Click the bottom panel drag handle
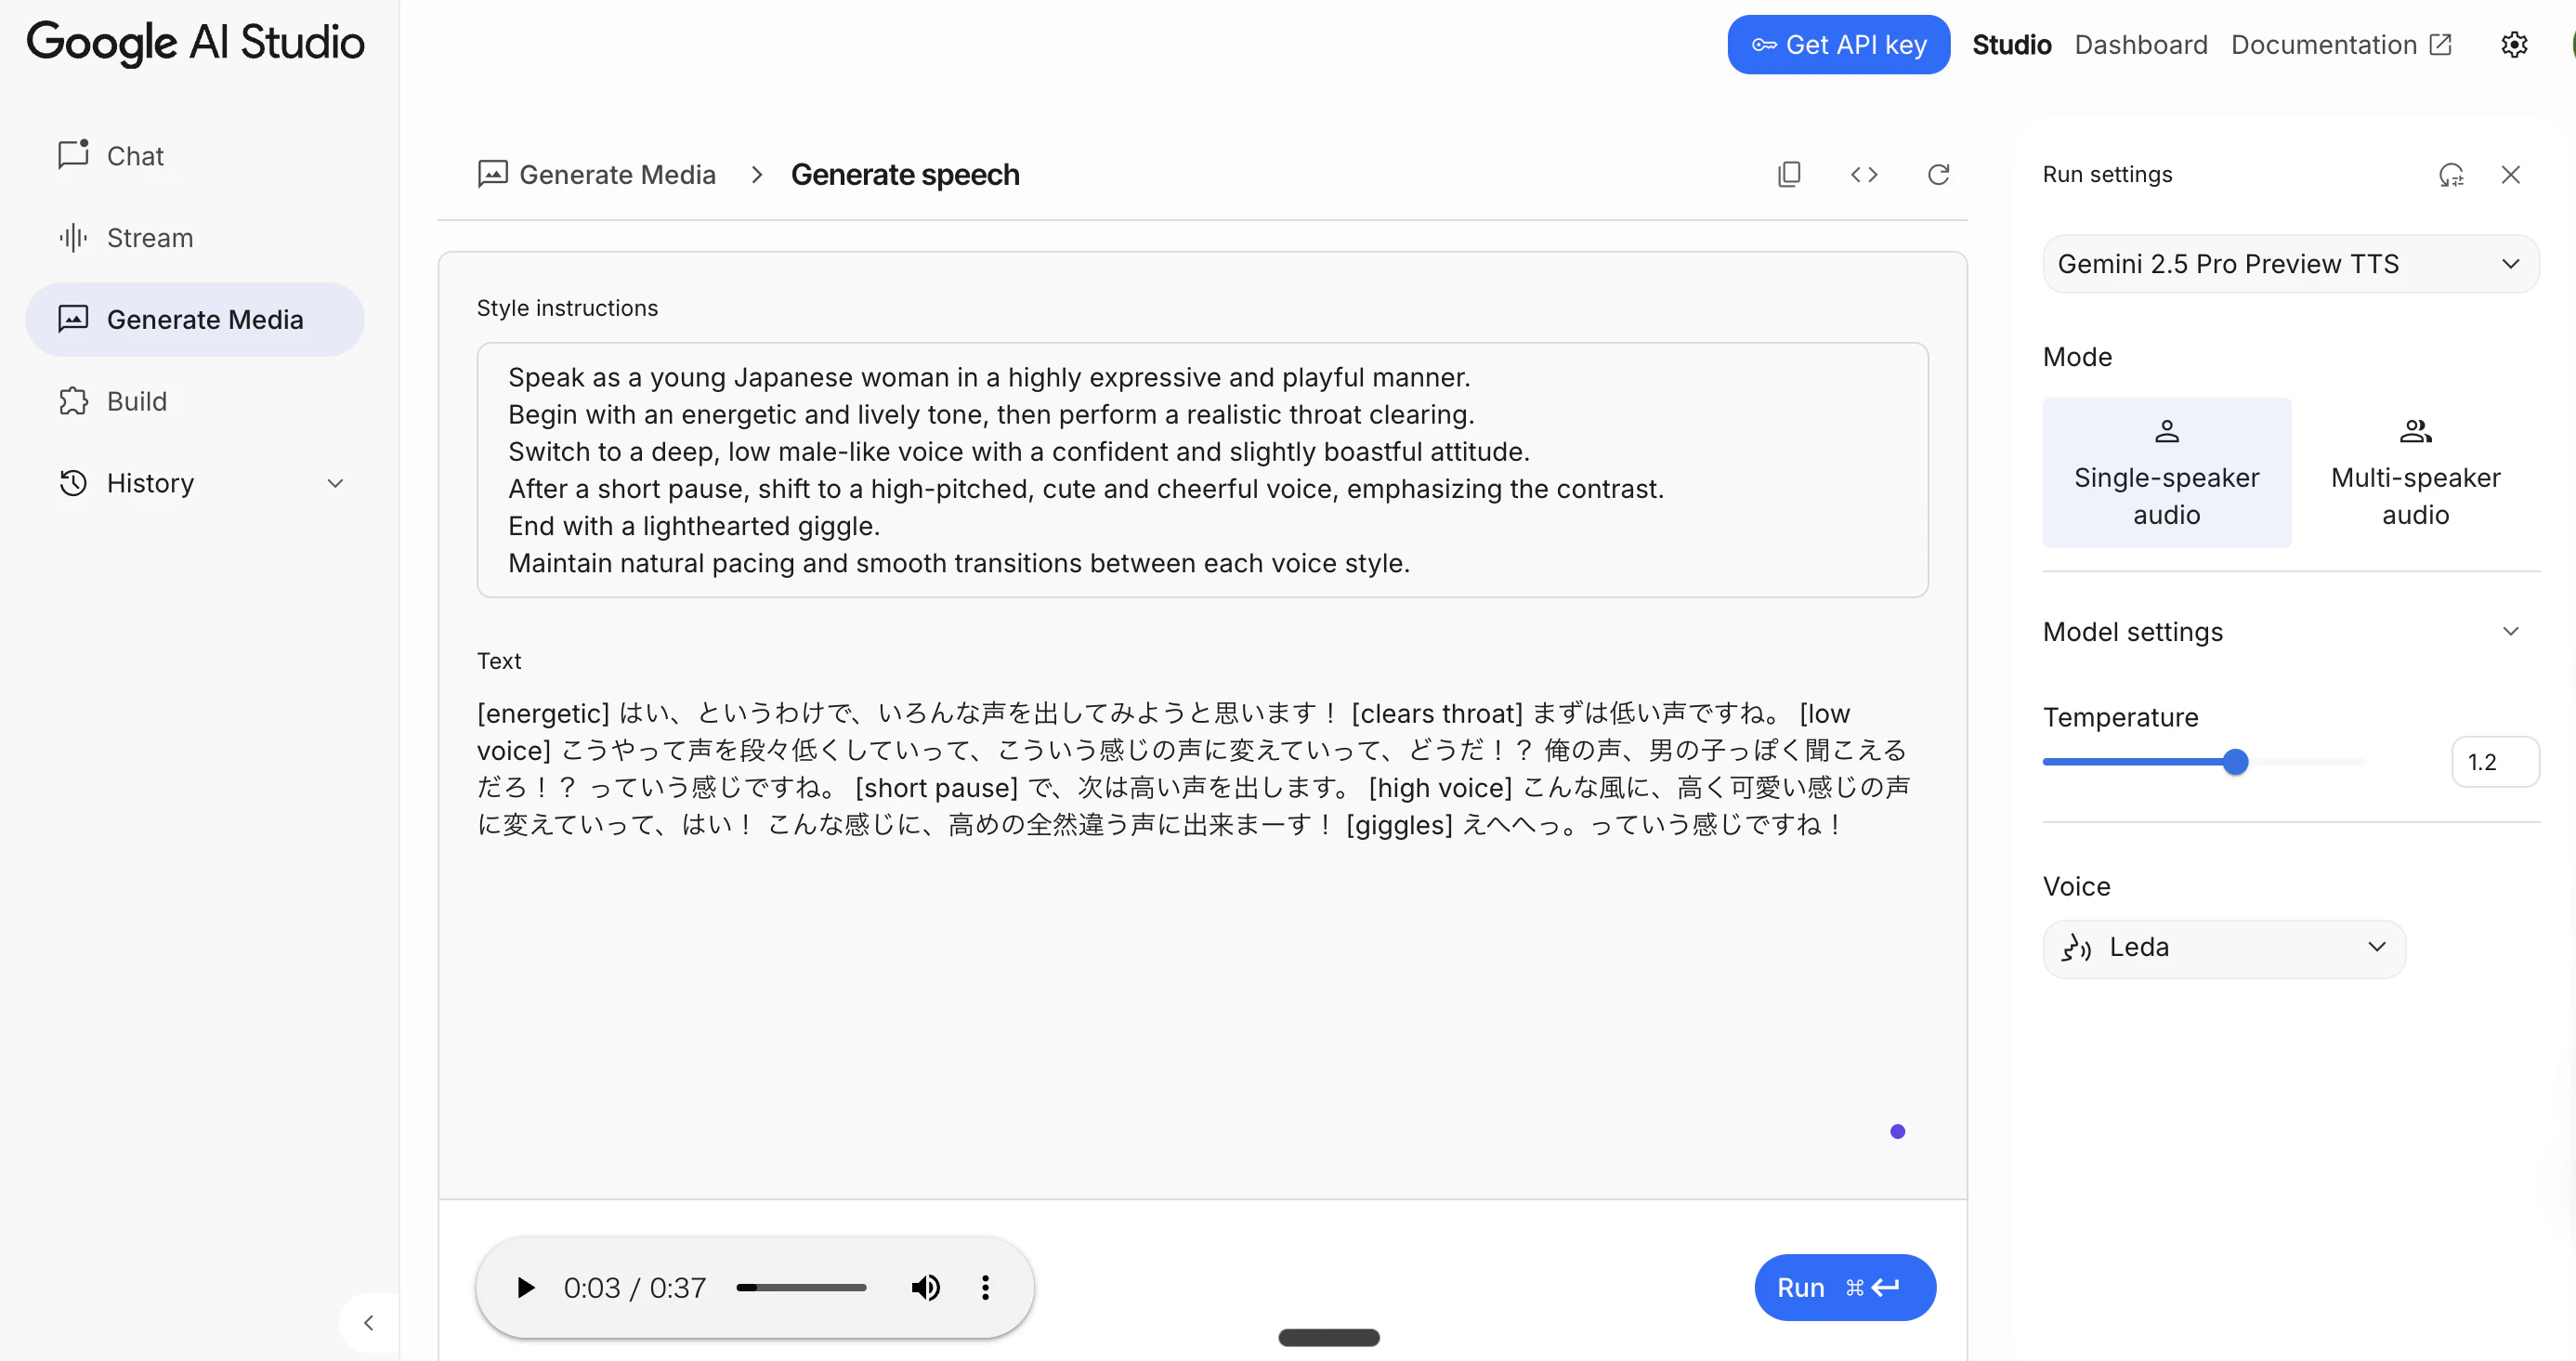The height and width of the screenshot is (1361, 2576). pyautogui.click(x=1329, y=1338)
